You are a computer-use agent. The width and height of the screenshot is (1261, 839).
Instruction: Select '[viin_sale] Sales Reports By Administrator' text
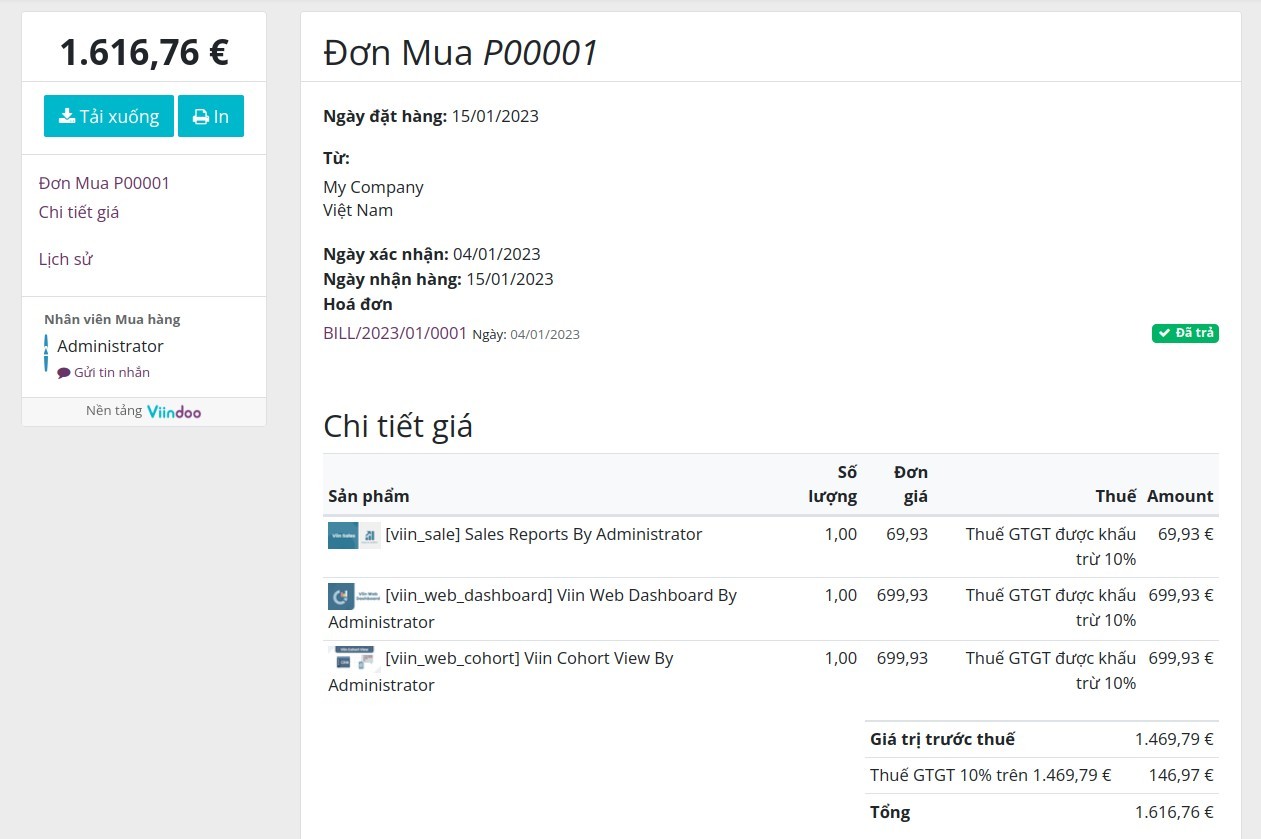544,534
